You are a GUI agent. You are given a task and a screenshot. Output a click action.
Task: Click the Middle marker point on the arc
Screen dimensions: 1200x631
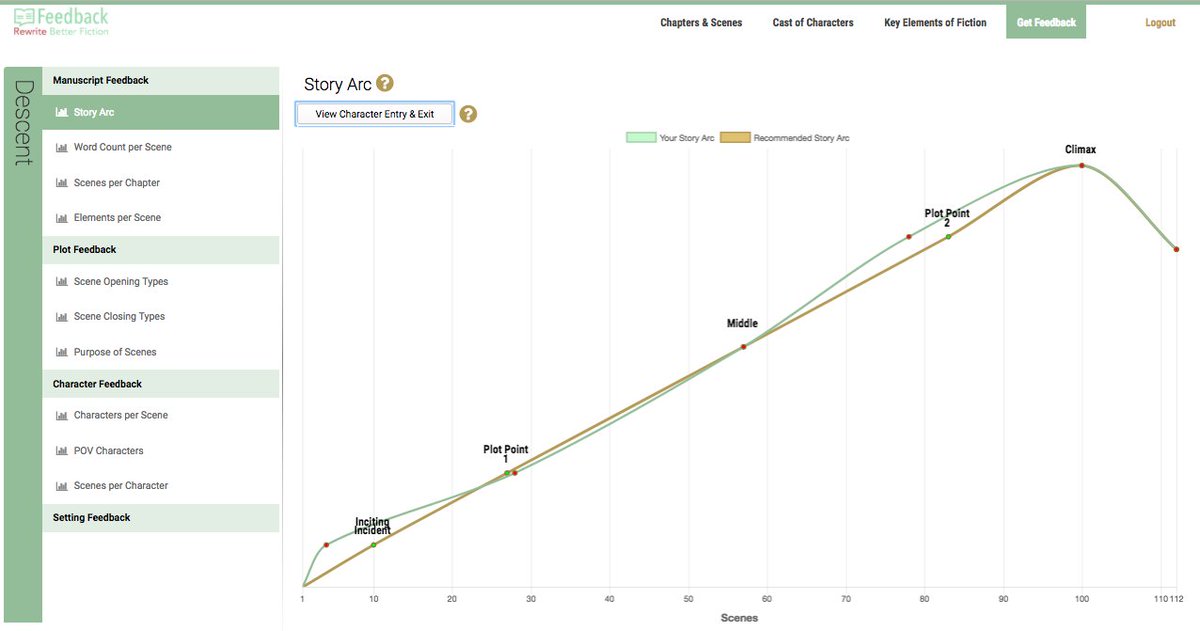743,347
